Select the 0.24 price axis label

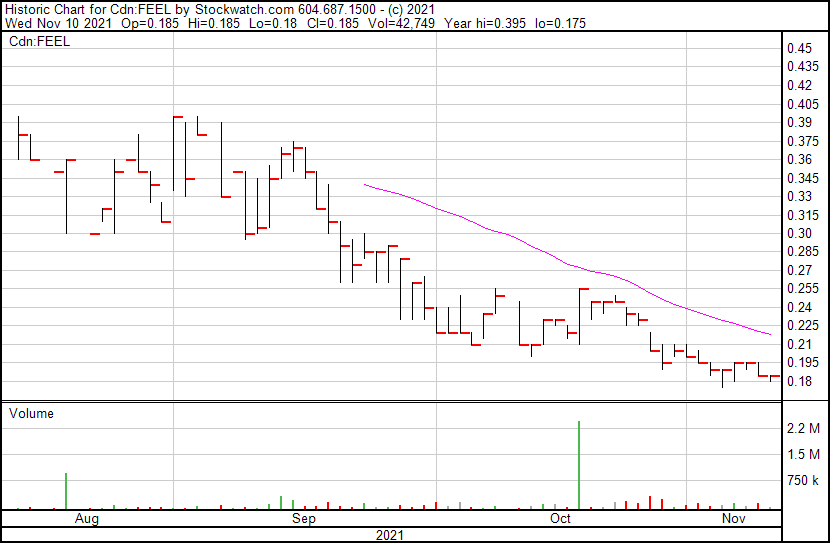tap(799, 307)
